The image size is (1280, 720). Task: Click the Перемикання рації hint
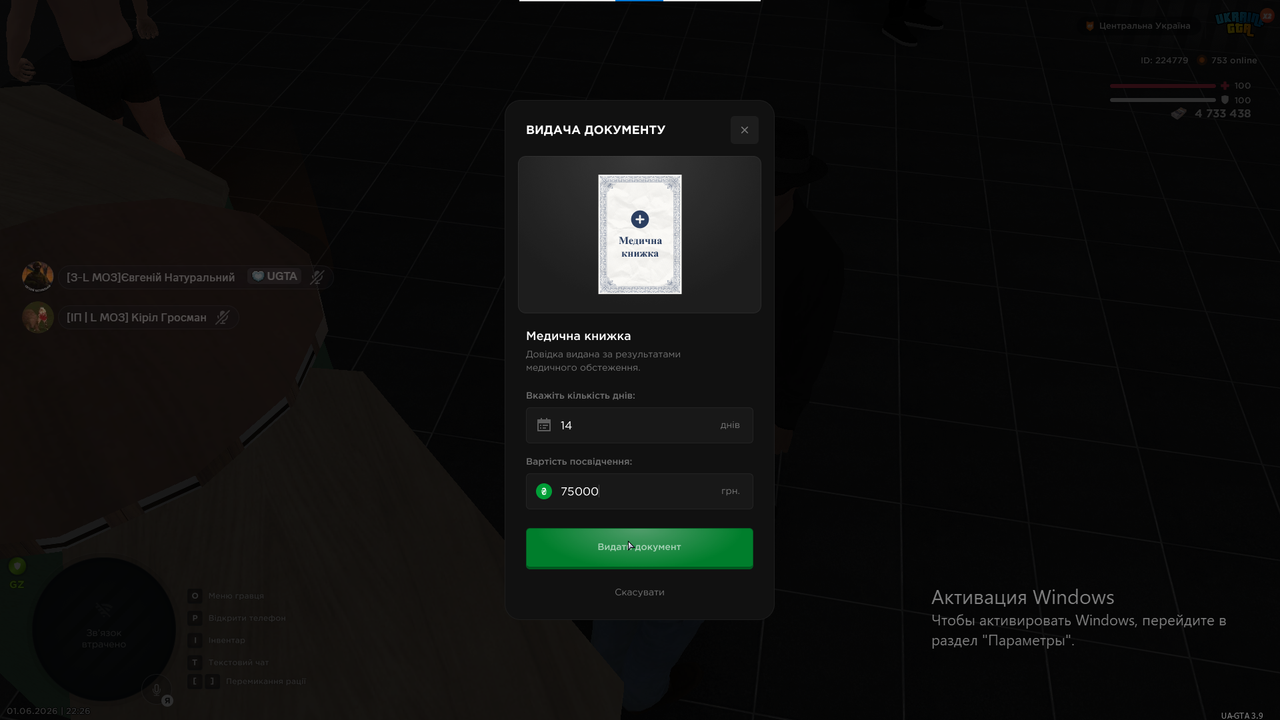(x=266, y=681)
